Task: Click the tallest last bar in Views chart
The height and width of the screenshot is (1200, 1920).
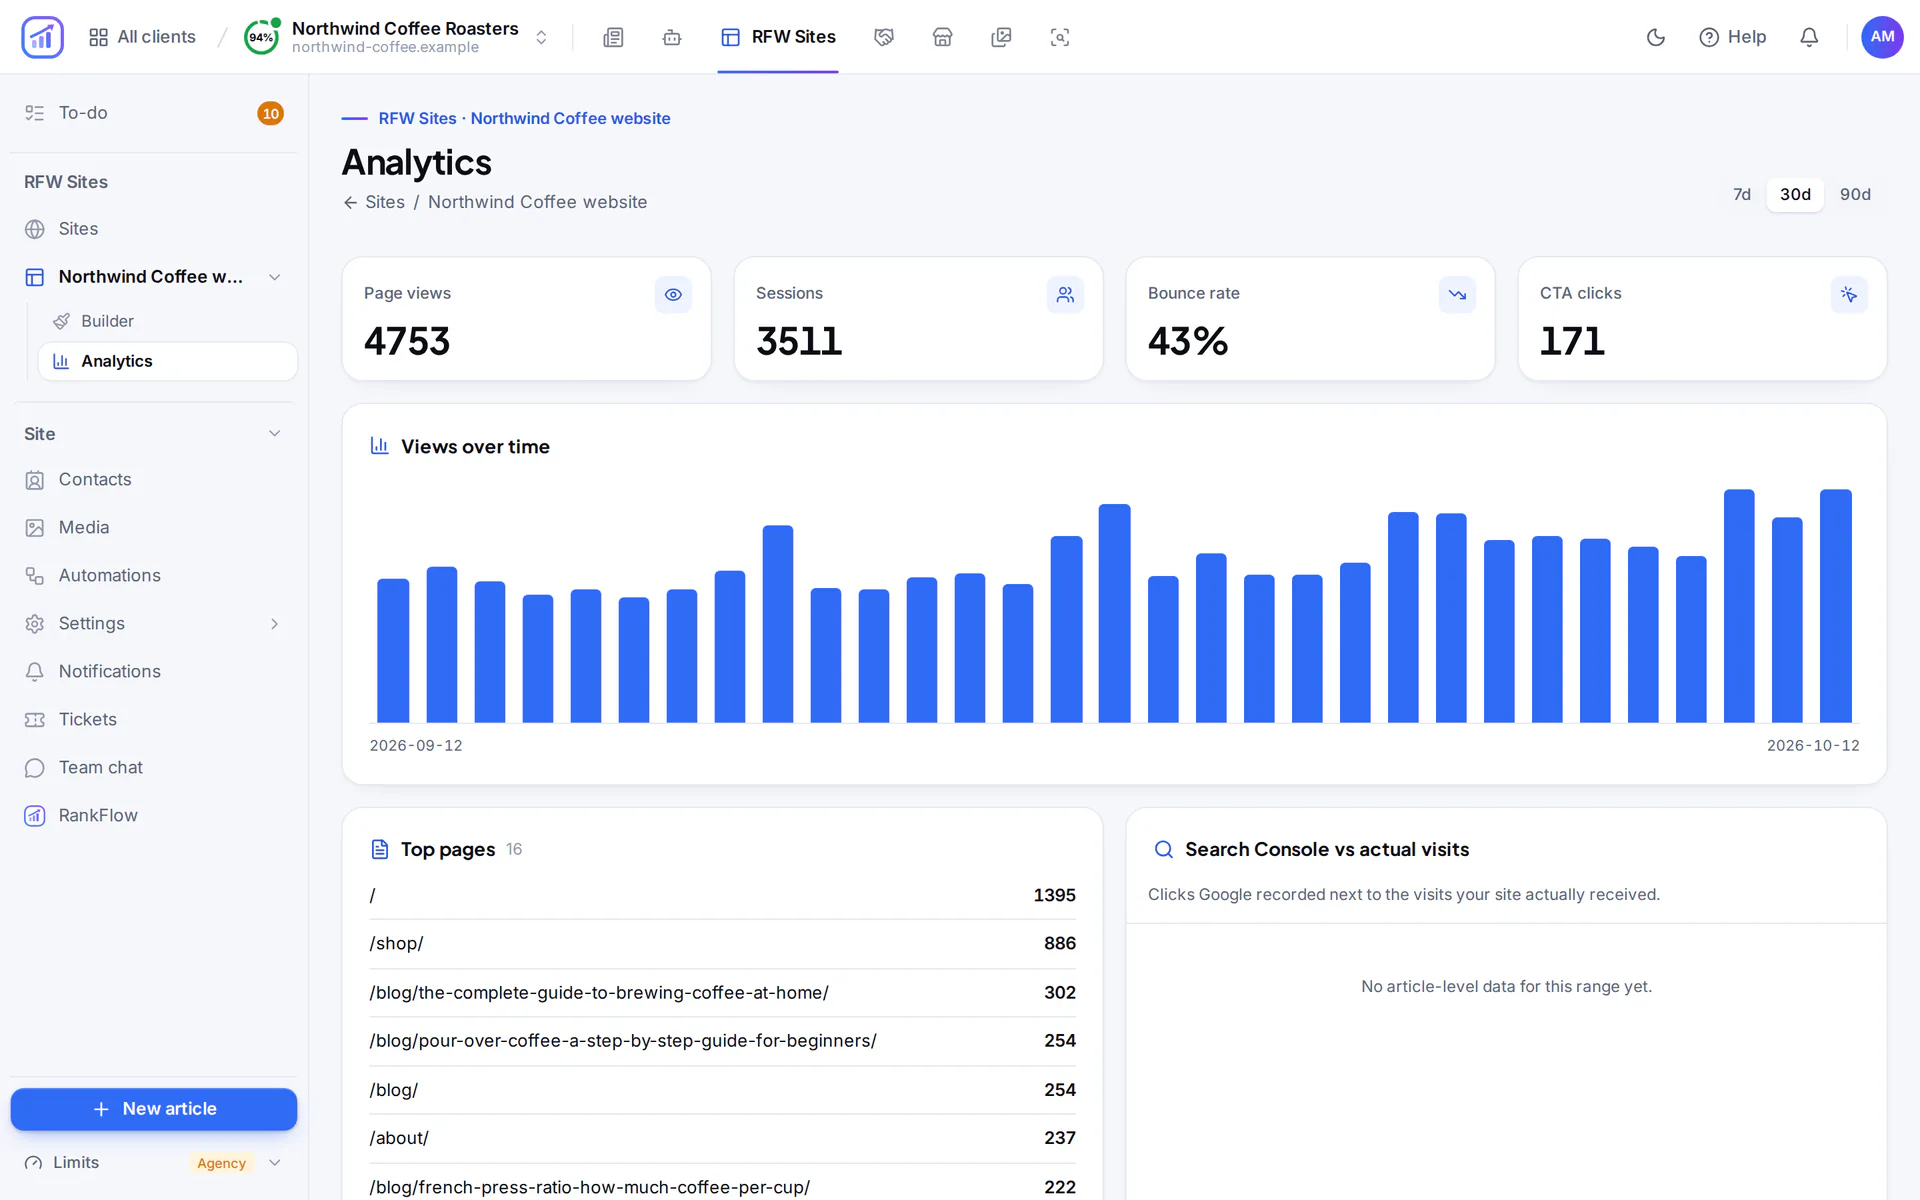Action: 1835,605
